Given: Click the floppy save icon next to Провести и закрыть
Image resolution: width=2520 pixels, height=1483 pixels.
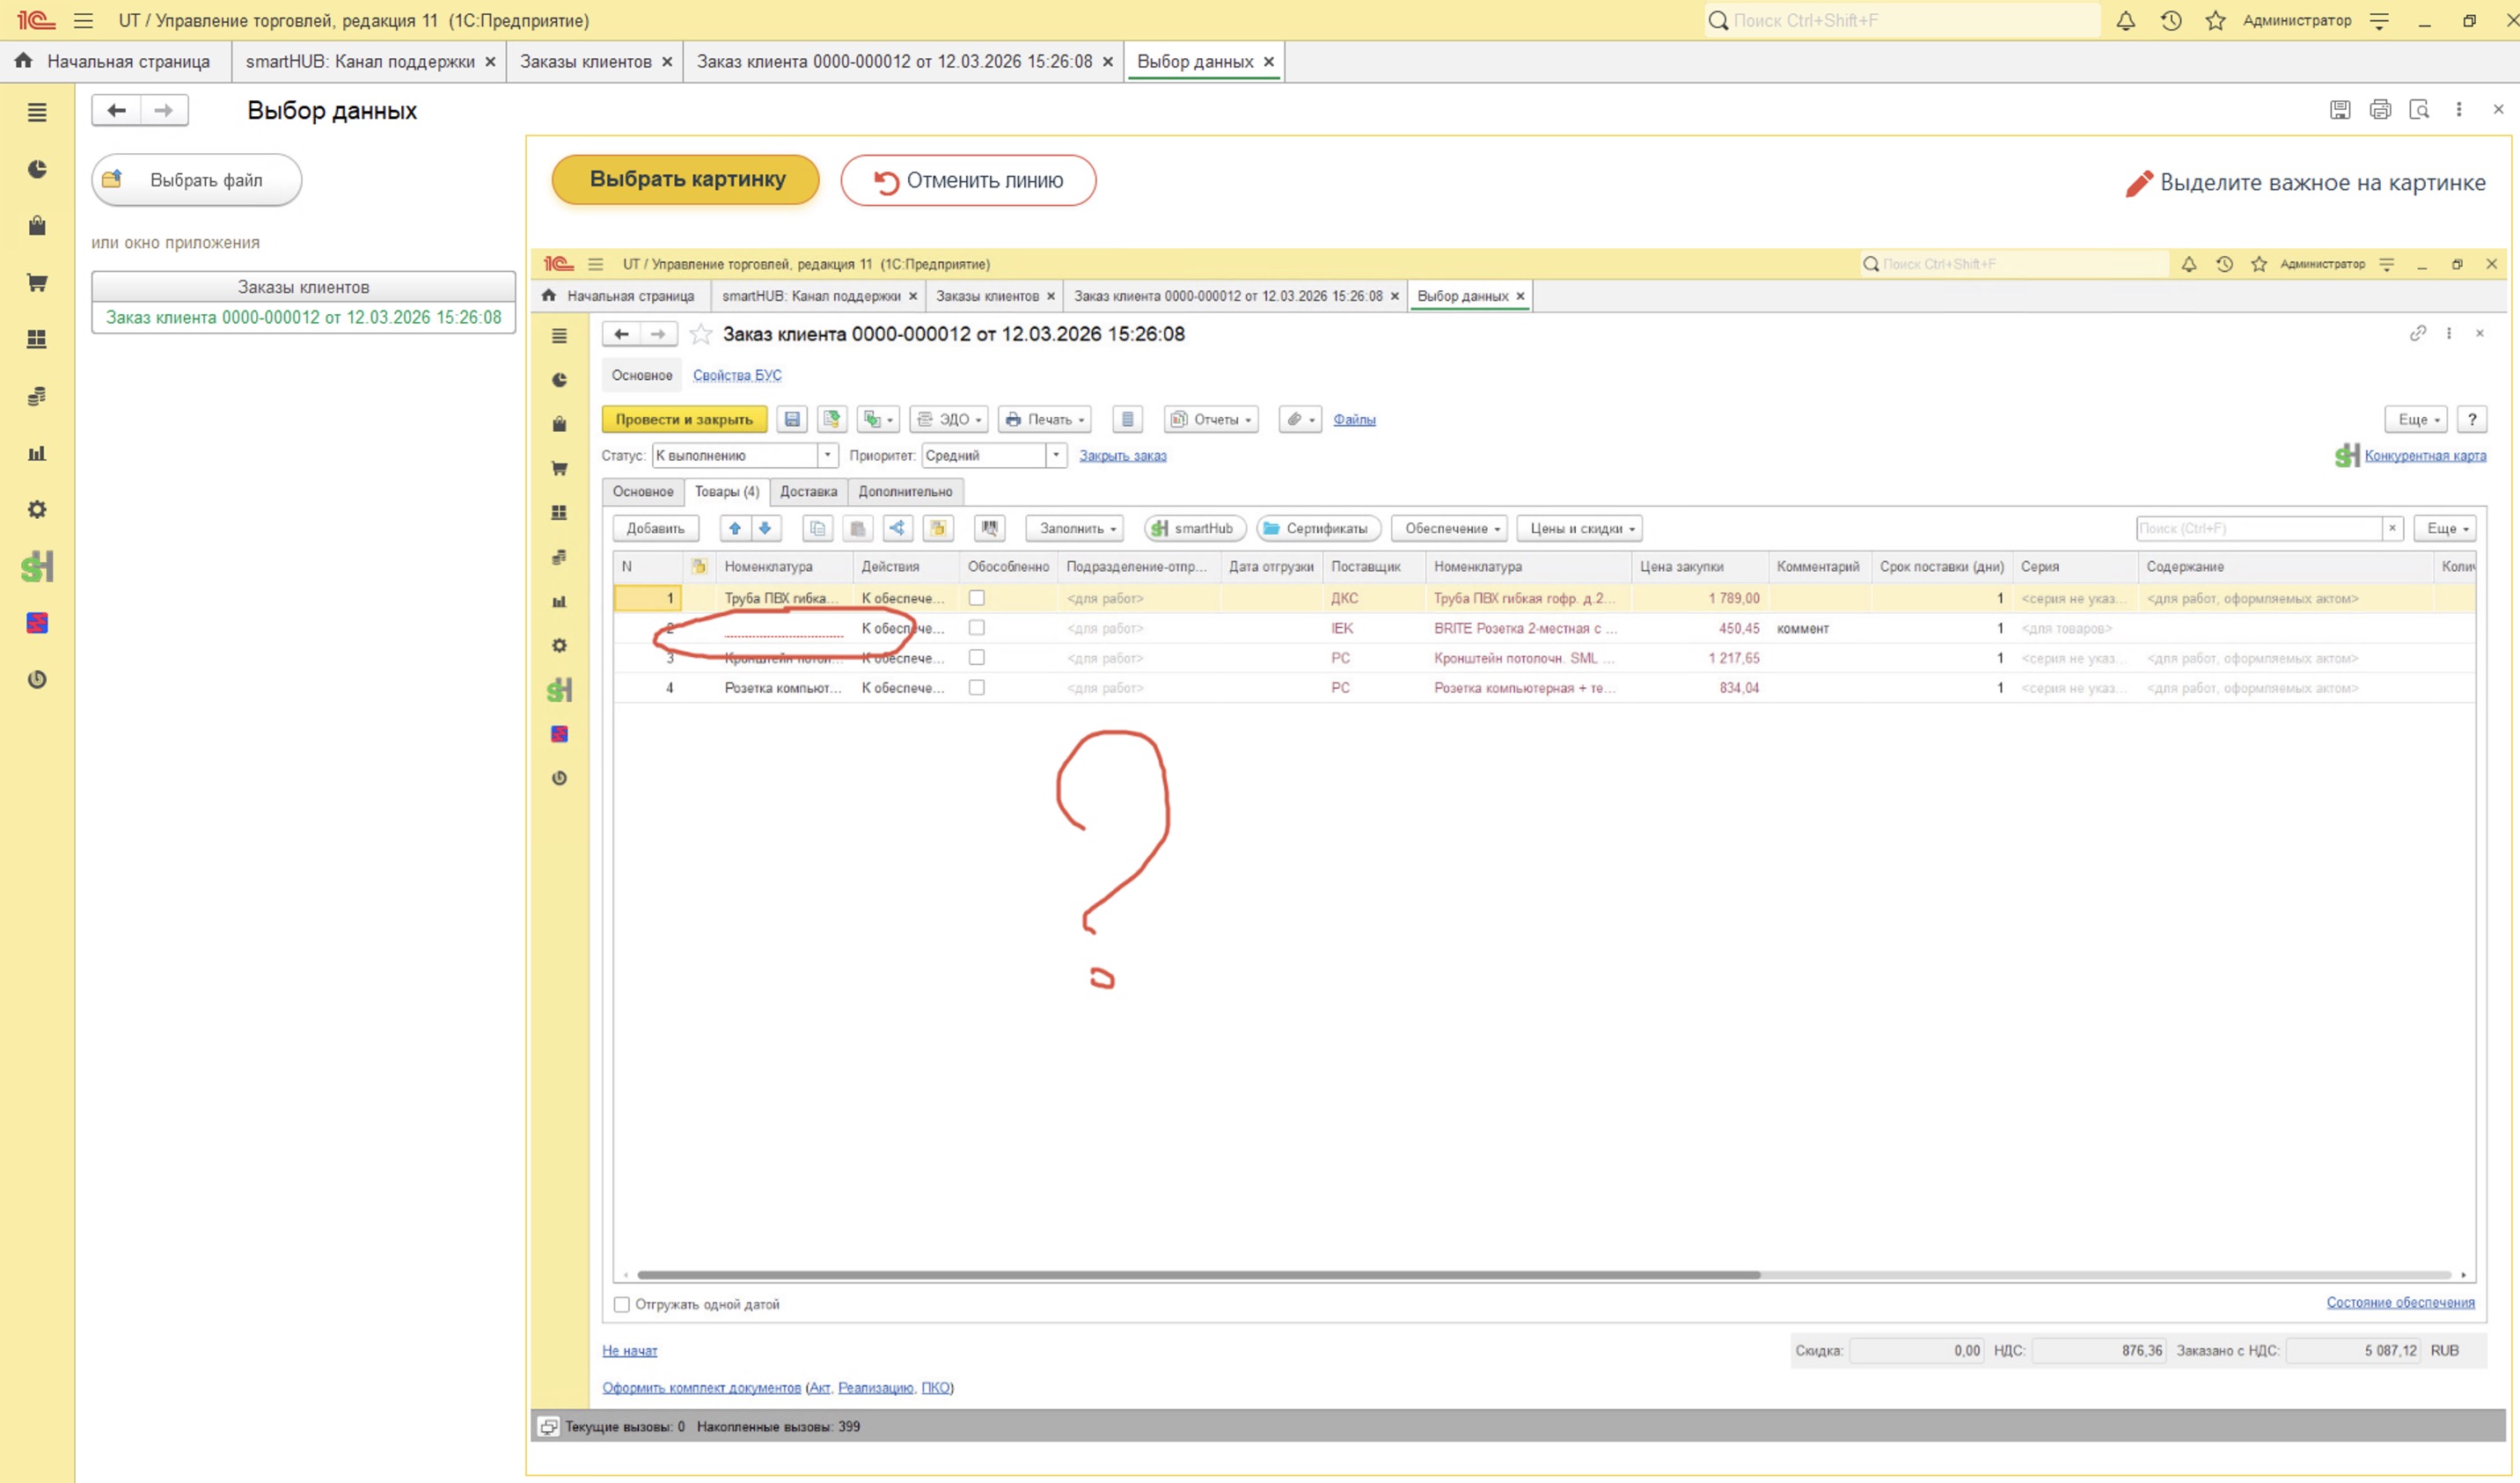Looking at the screenshot, I should 792,419.
